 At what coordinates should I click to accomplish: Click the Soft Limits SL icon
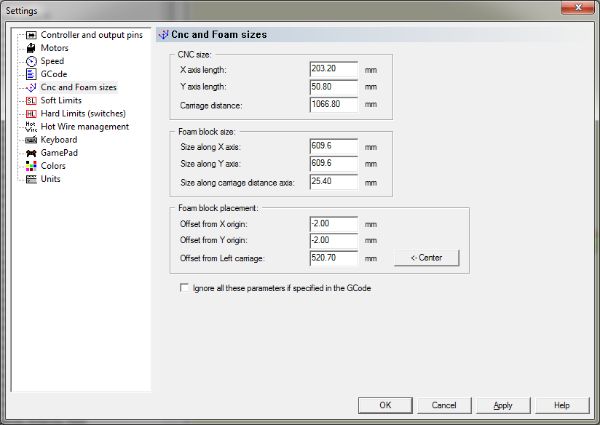[31, 101]
